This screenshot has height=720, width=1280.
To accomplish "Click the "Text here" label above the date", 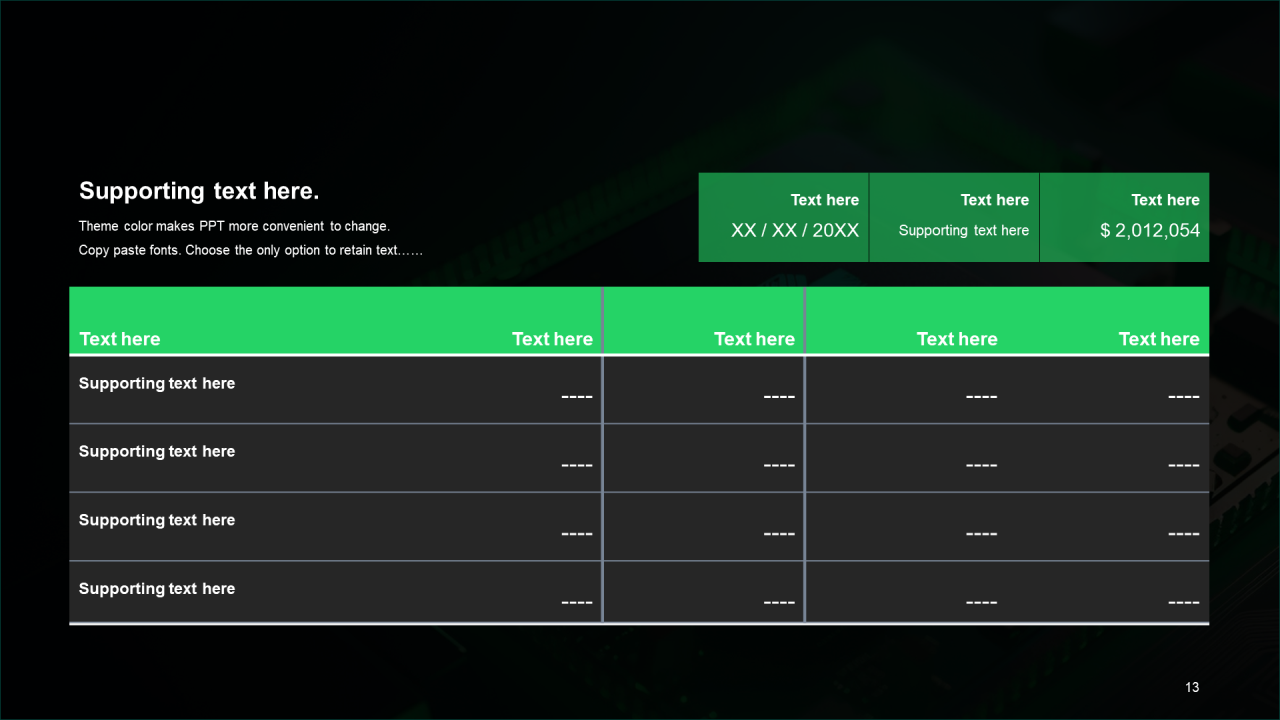I will [x=824, y=200].
